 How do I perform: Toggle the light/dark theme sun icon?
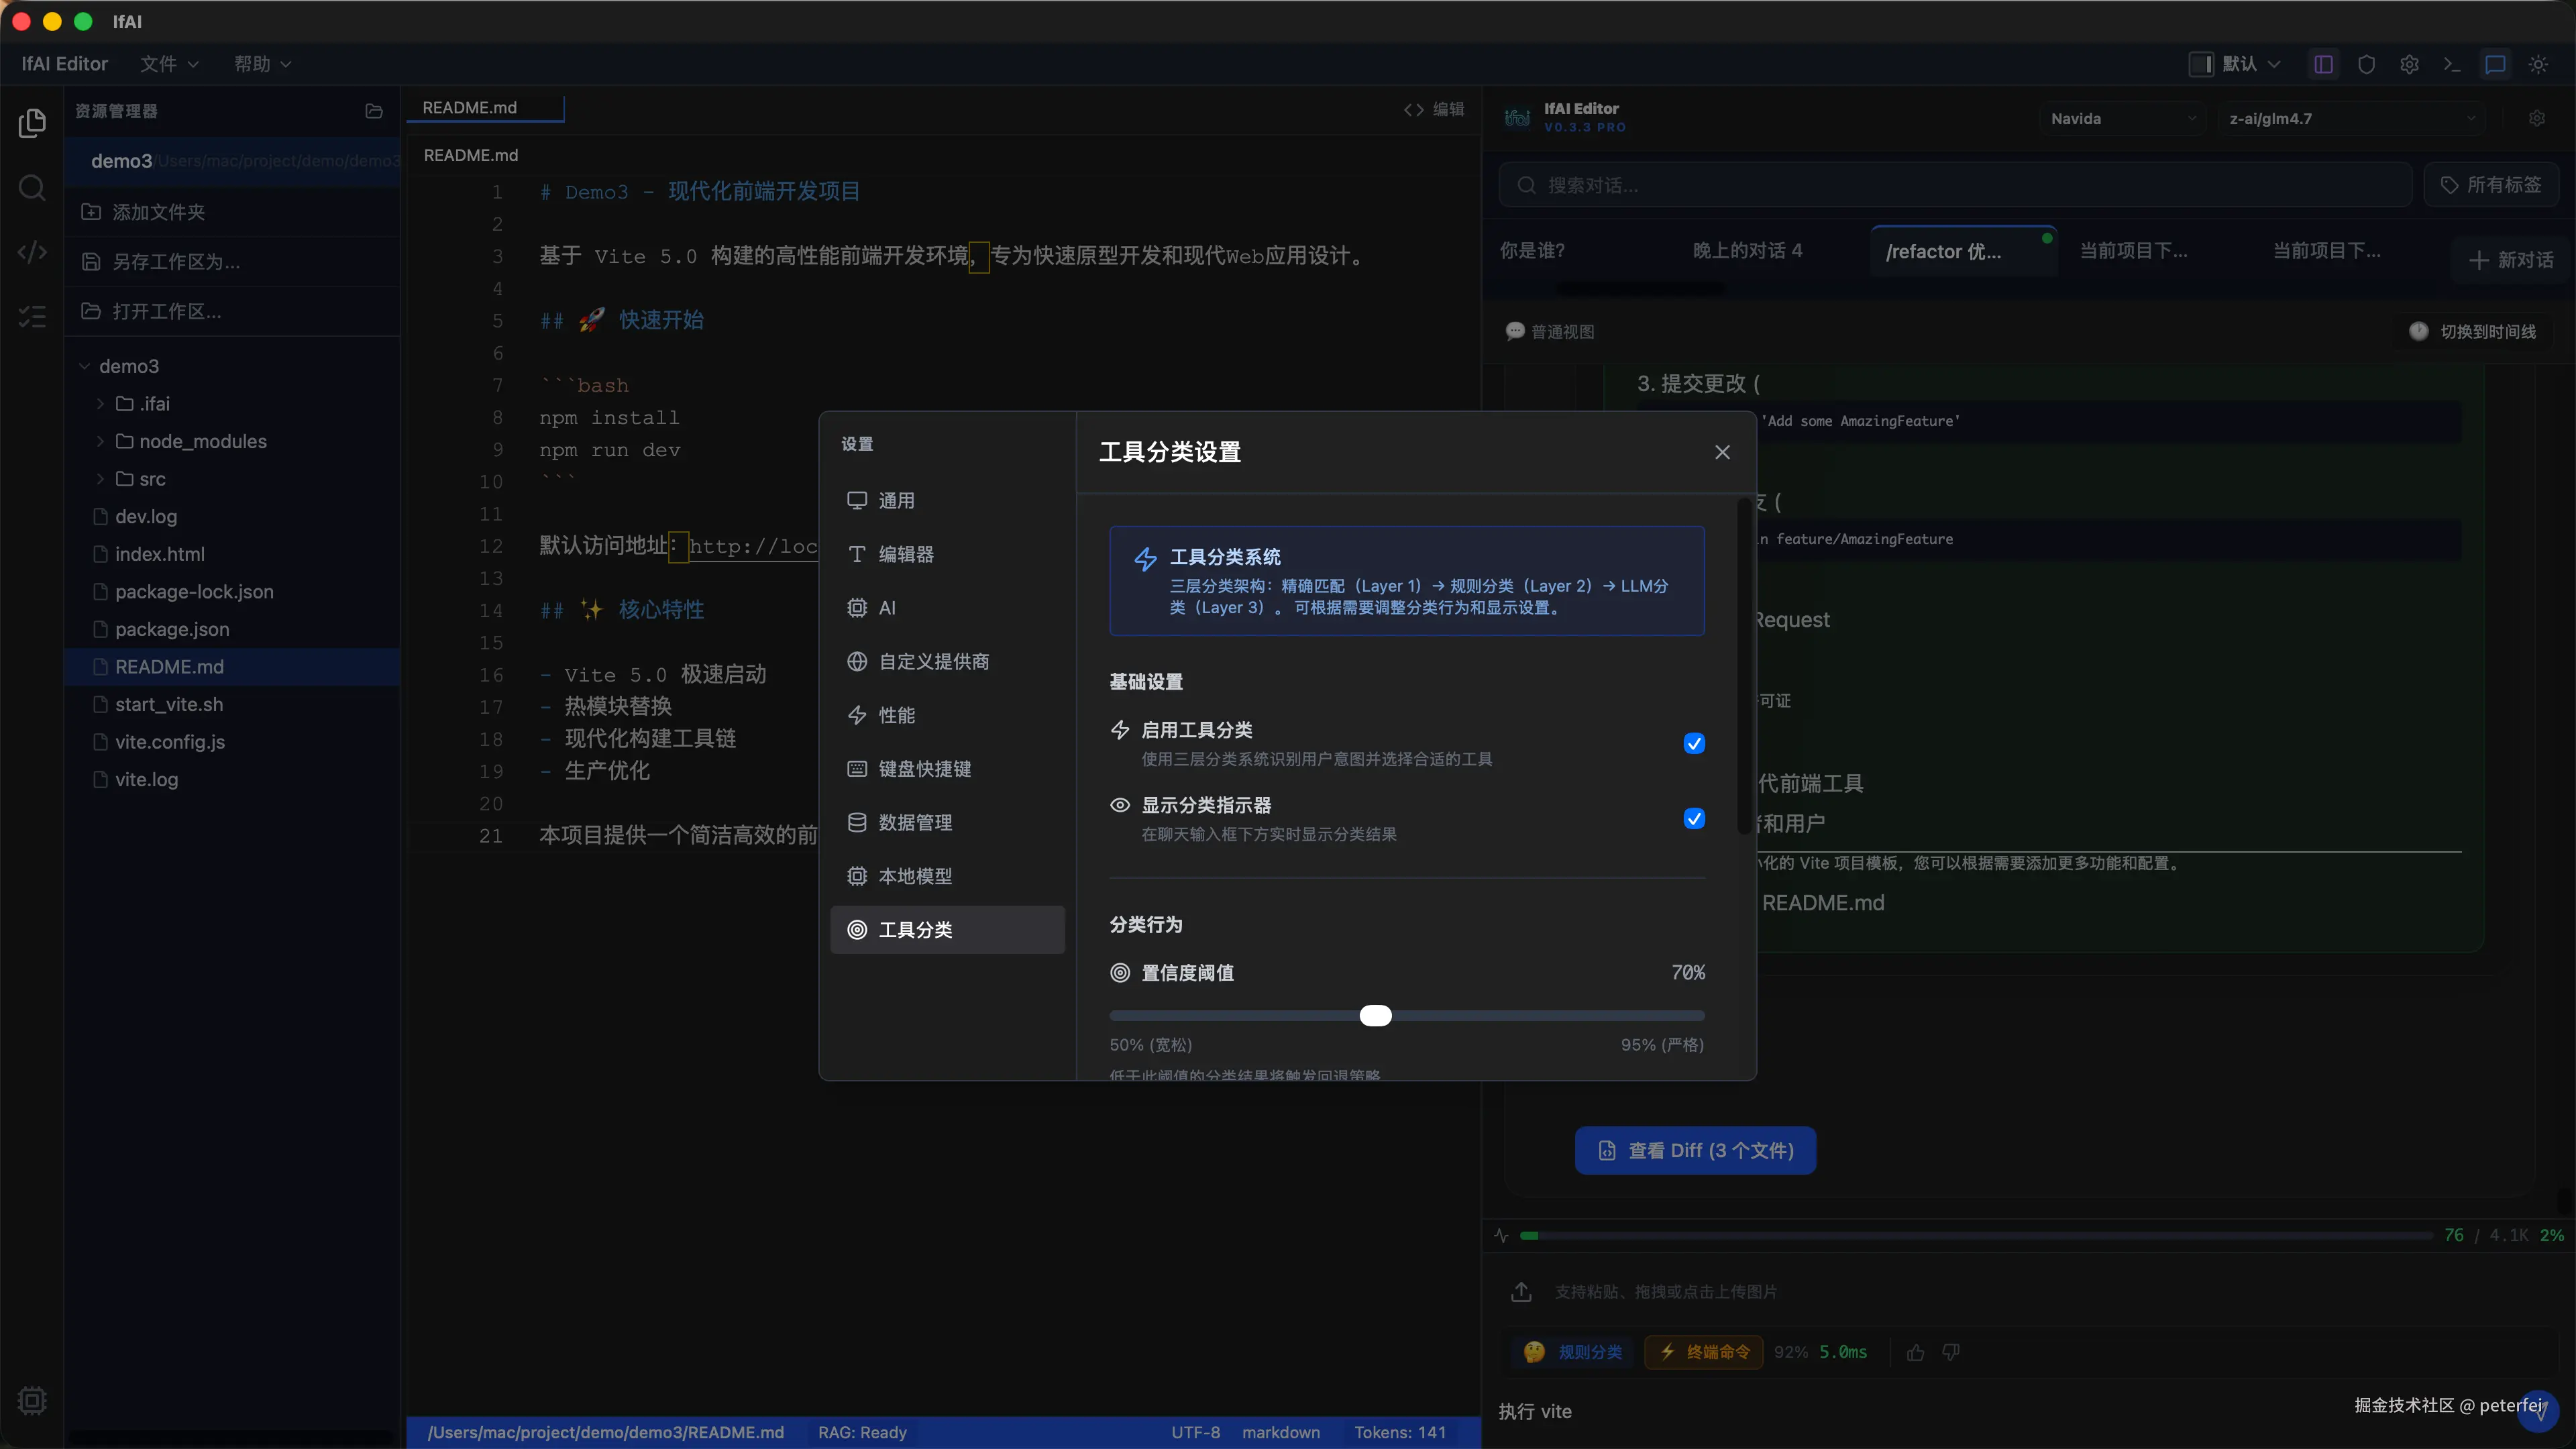(2538, 64)
